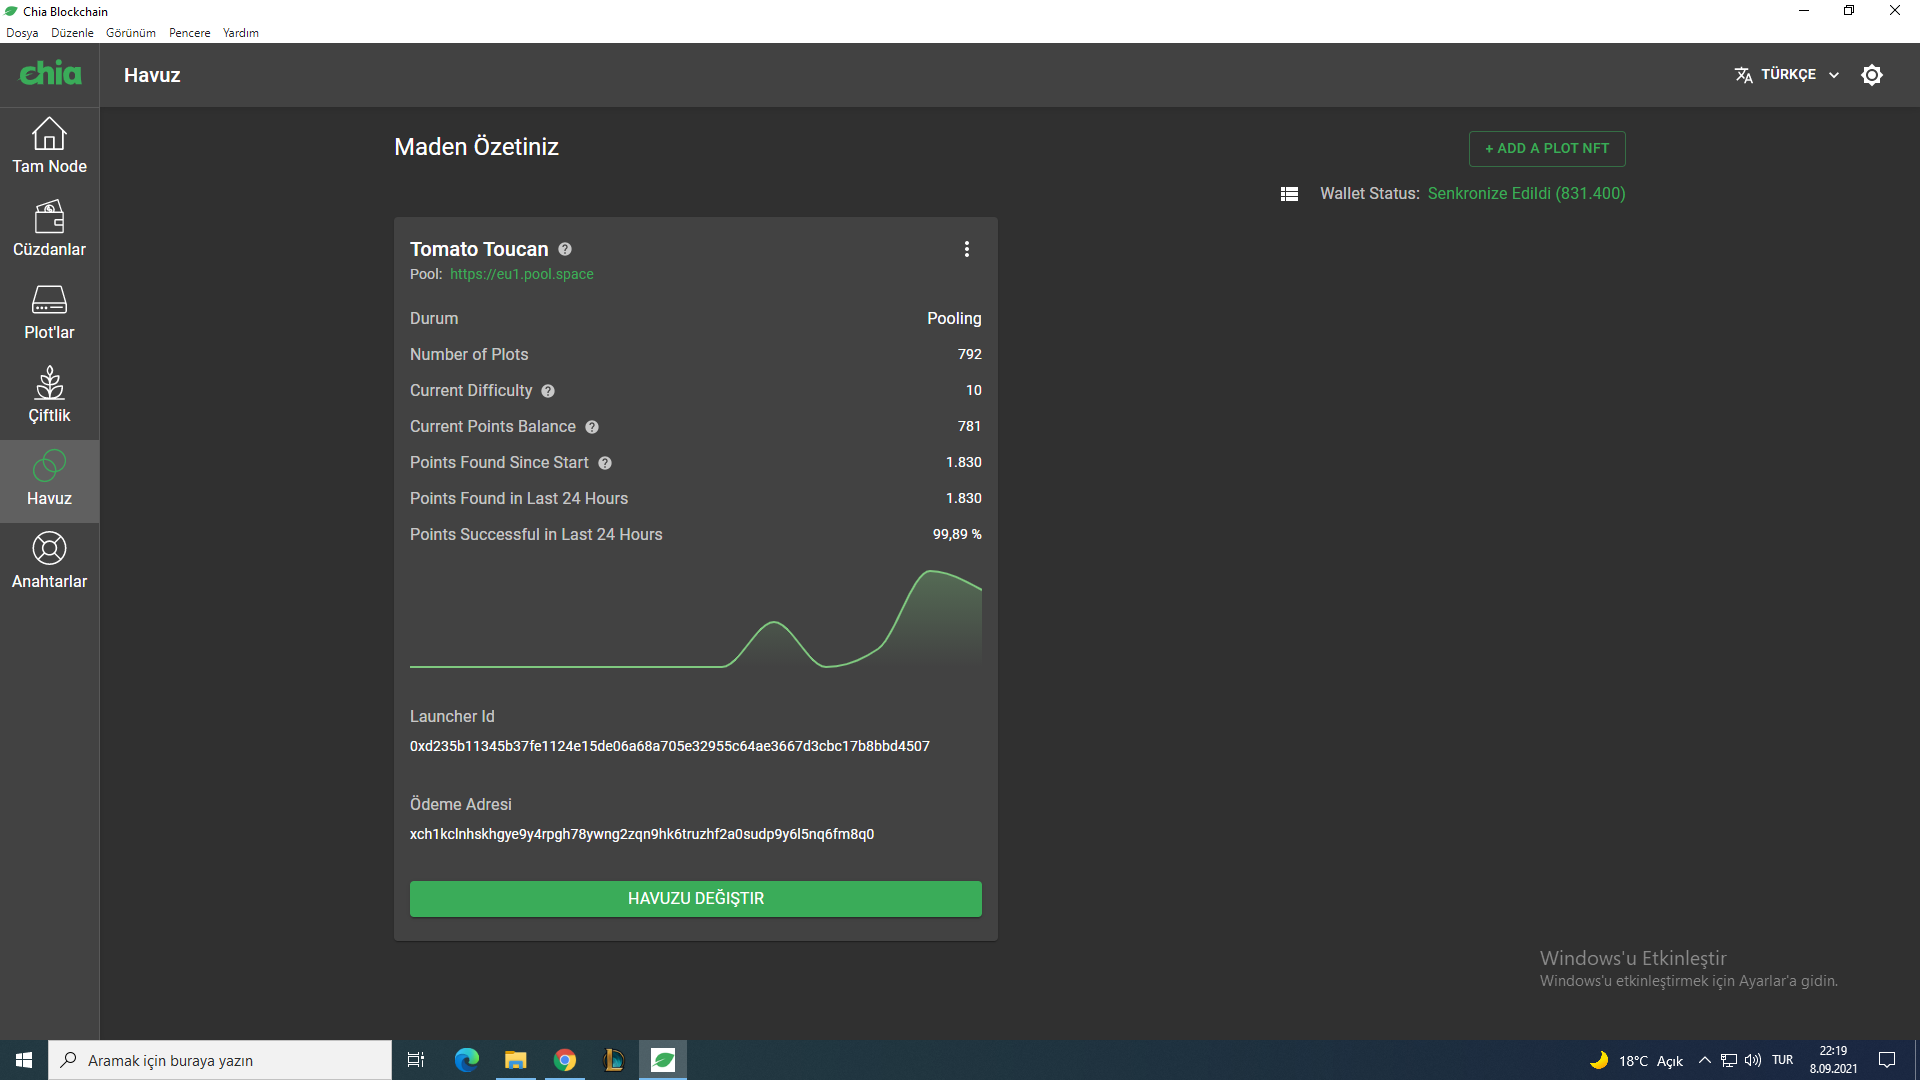The image size is (1920, 1080).
Task: Open network settings tray icon
Action: (x=1729, y=1060)
